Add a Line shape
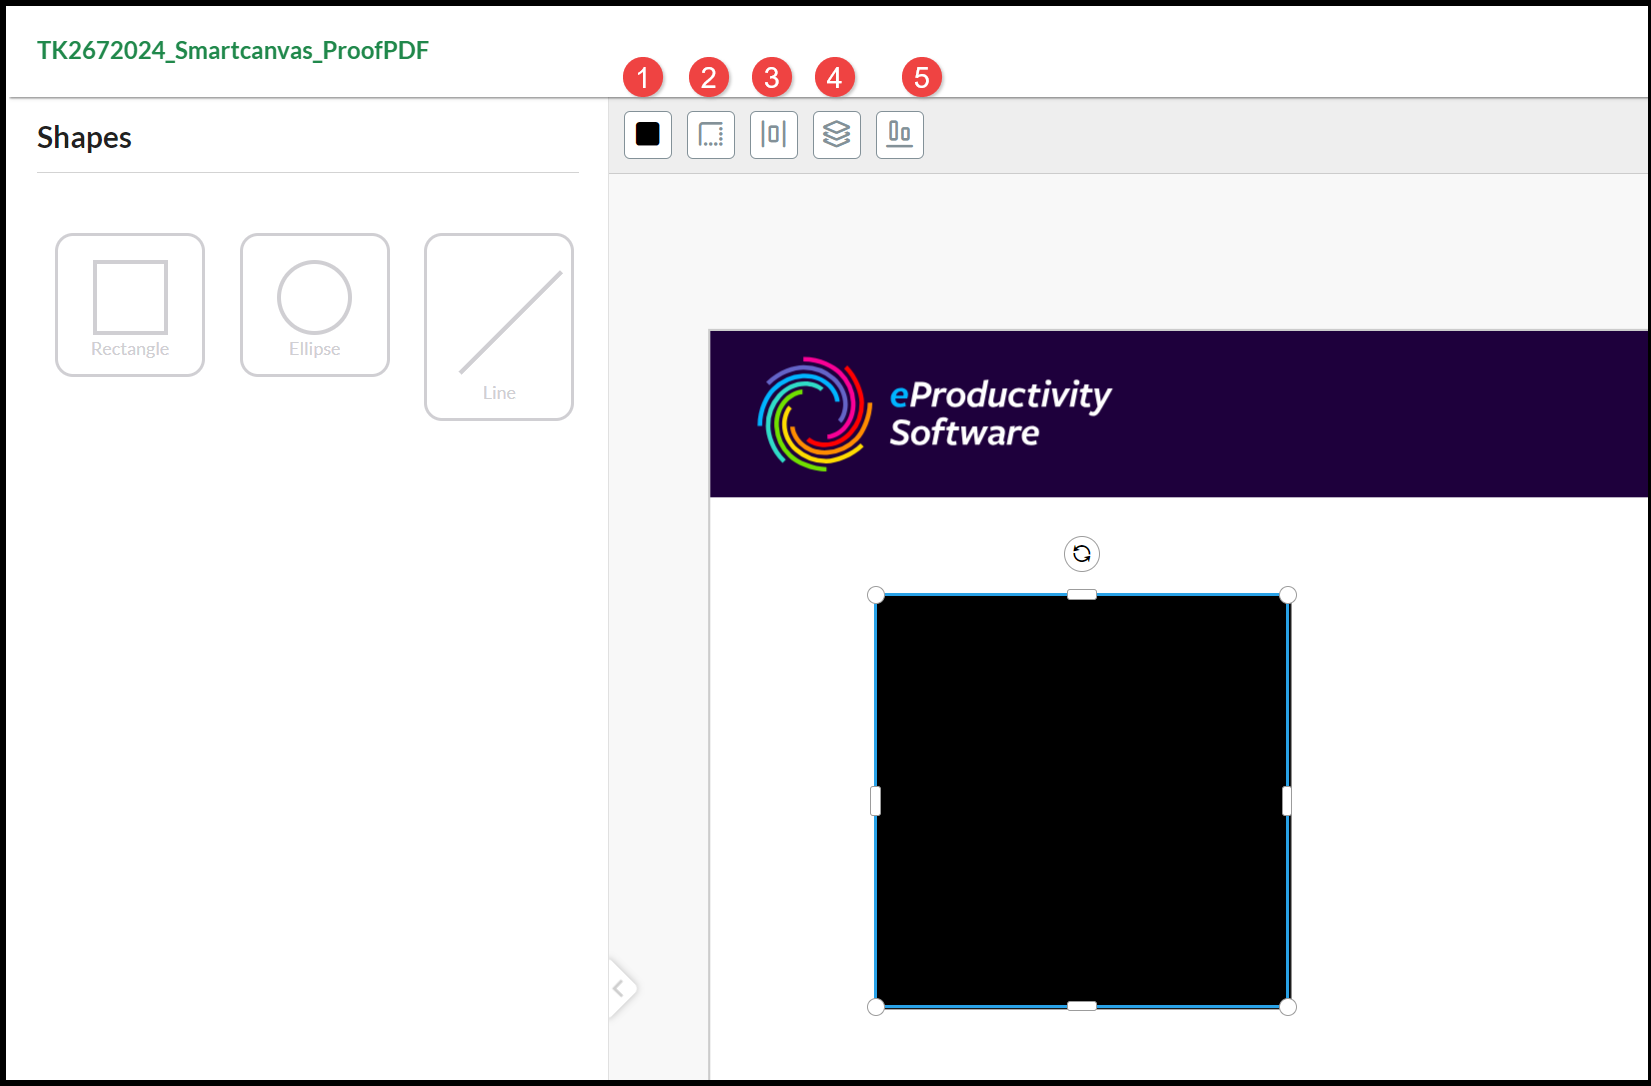1651x1086 pixels. tap(498, 327)
